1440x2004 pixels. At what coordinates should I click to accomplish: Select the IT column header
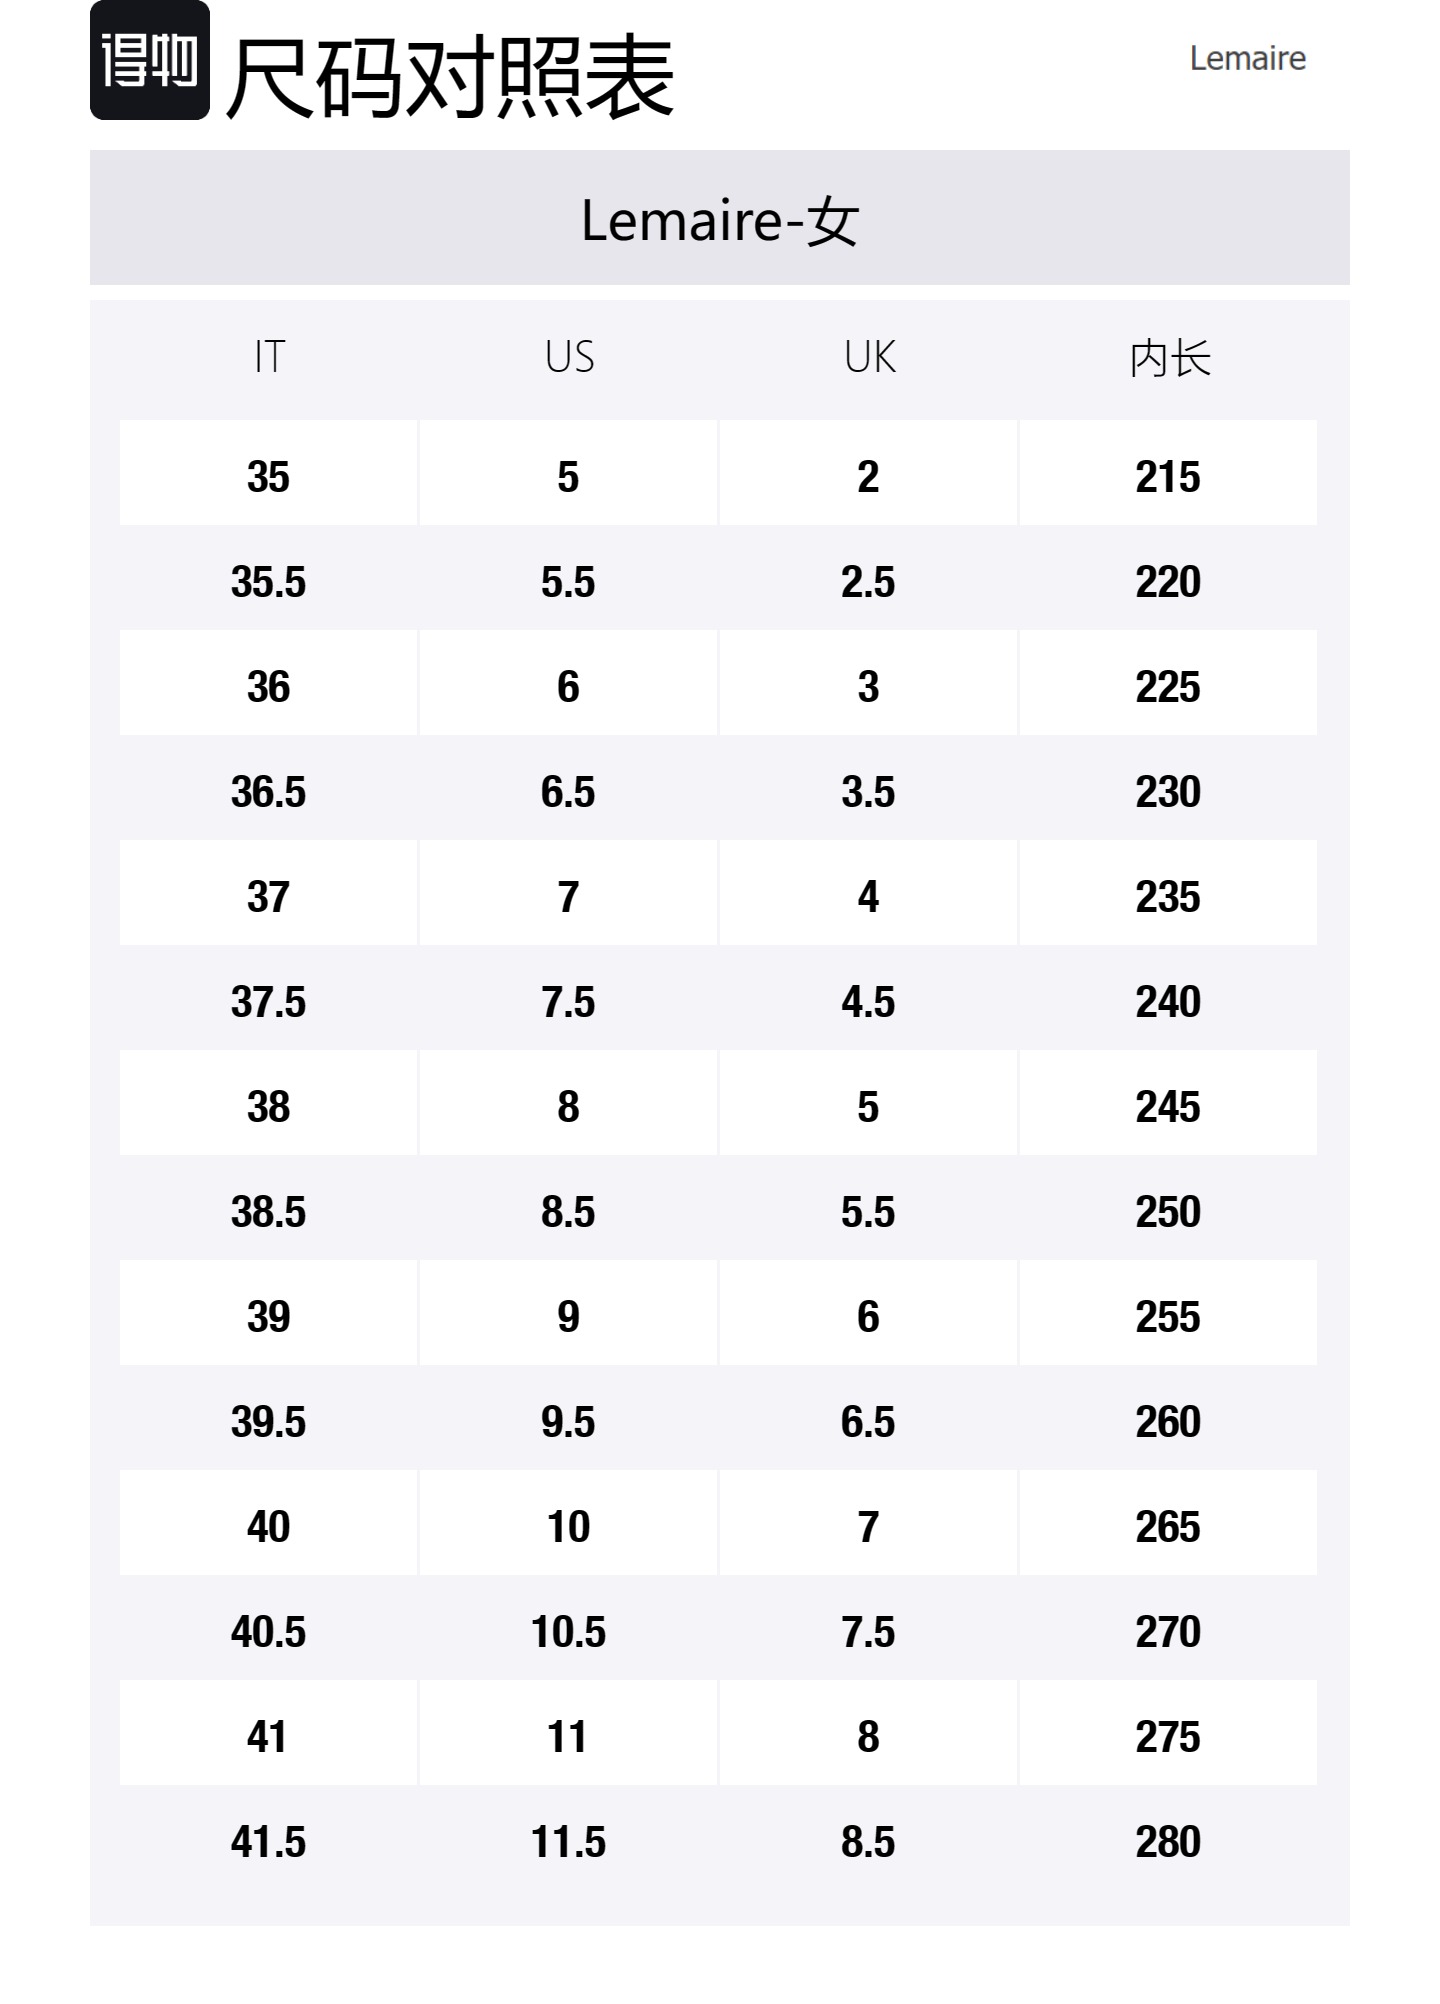coord(269,357)
